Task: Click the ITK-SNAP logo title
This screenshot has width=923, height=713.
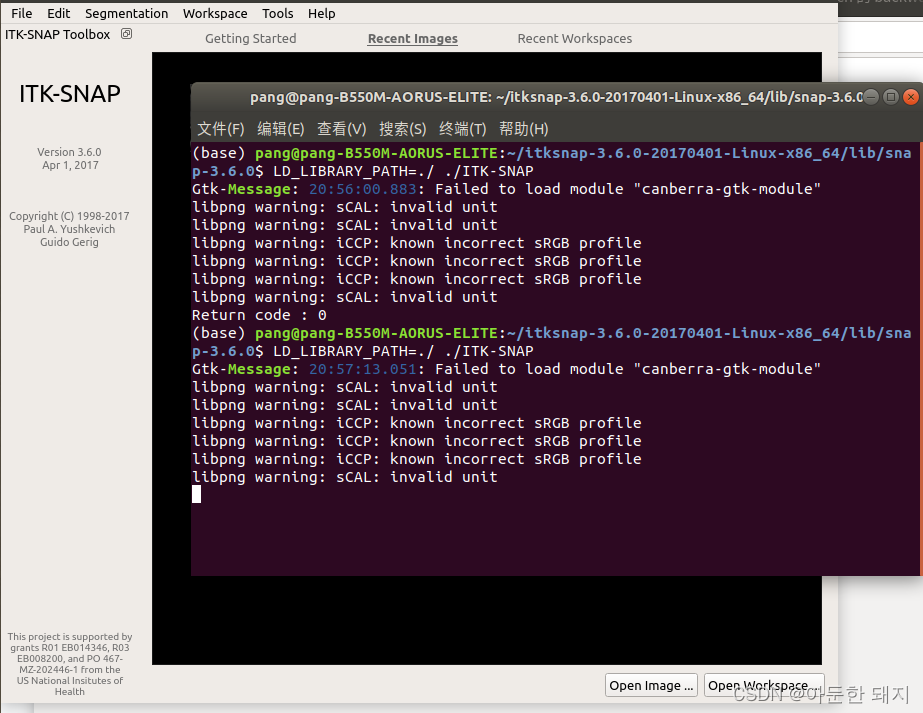Action: click(69, 94)
